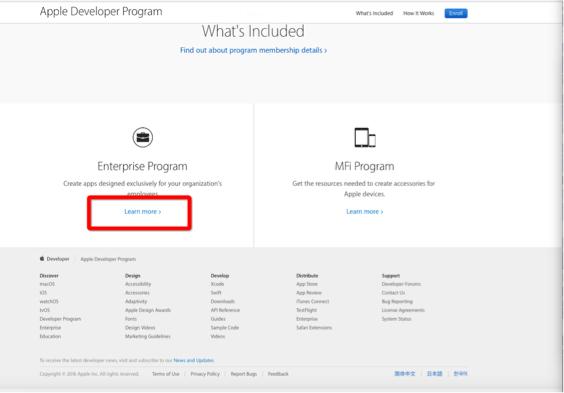Open News and Updates link

(194, 360)
